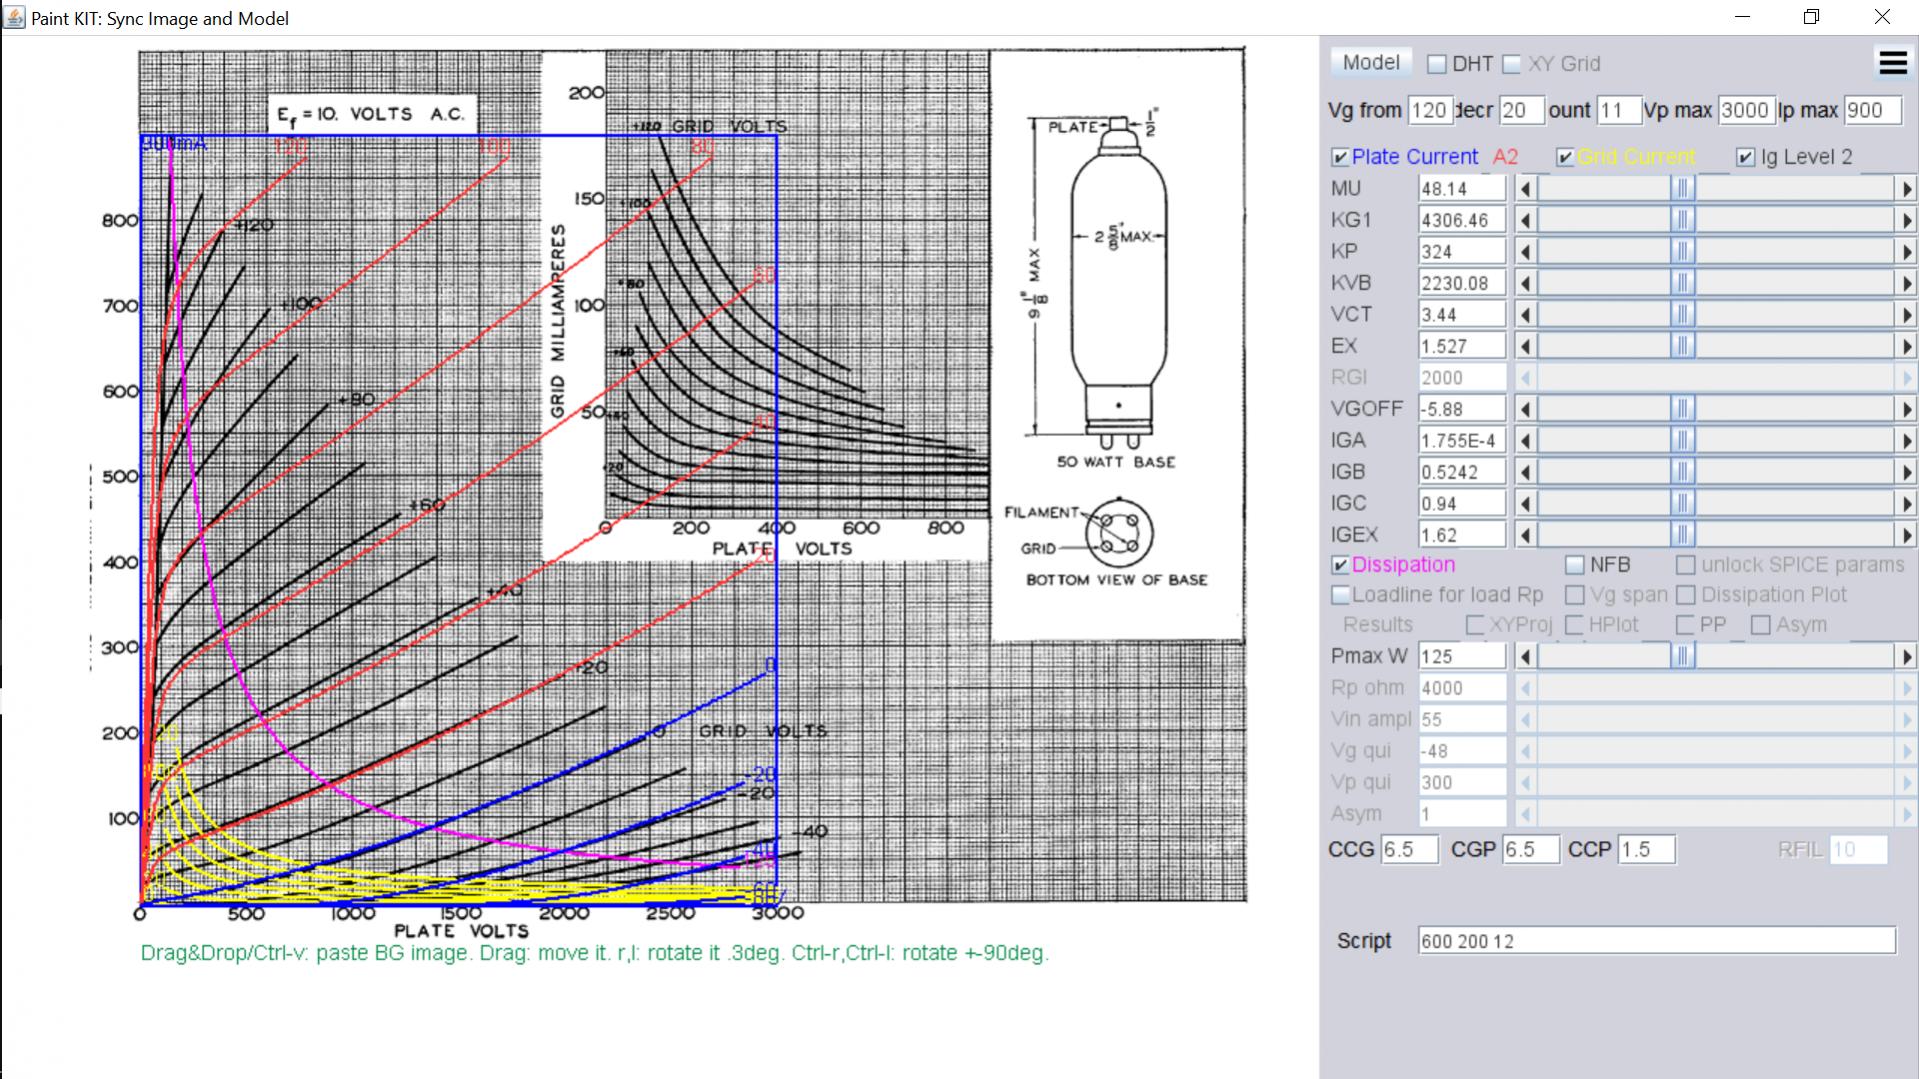The height and width of the screenshot is (1079, 1919).
Task: Decrease MU with left arrow
Action: click(1525, 189)
